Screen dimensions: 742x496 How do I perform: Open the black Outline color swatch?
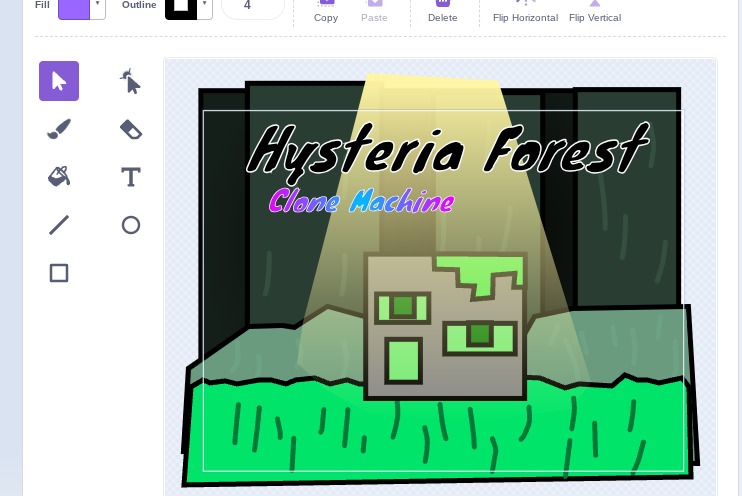click(181, 7)
